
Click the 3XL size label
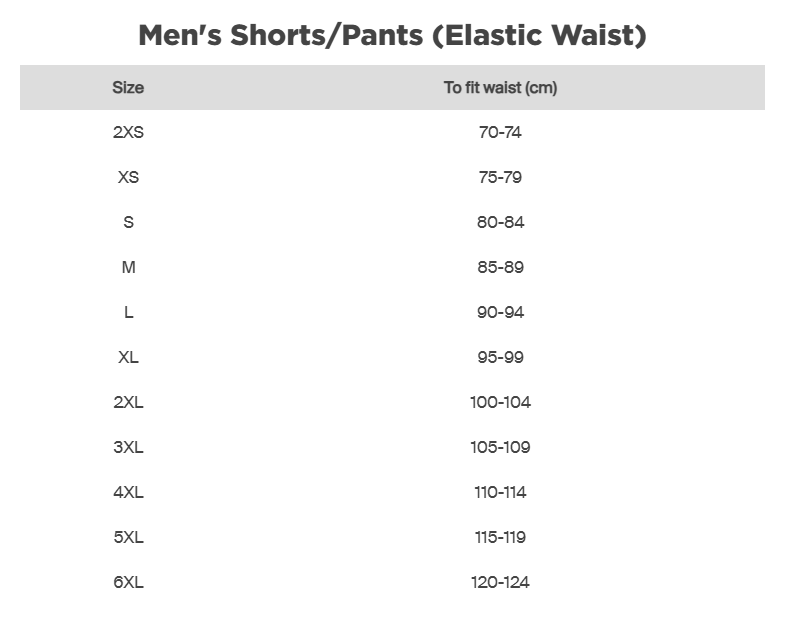point(128,447)
